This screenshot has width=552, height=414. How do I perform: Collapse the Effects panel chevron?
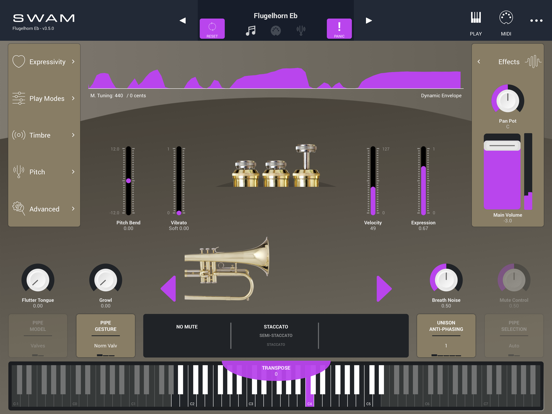point(479,62)
